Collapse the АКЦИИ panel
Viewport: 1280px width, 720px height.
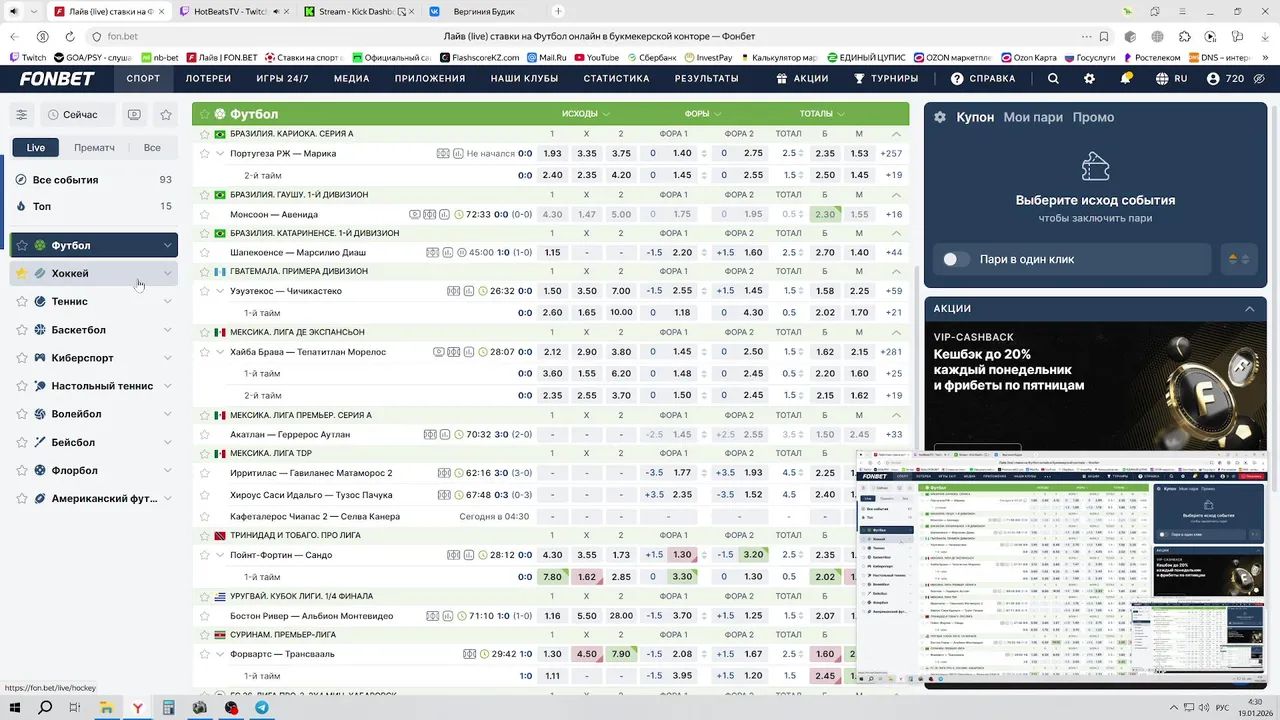point(1249,309)
